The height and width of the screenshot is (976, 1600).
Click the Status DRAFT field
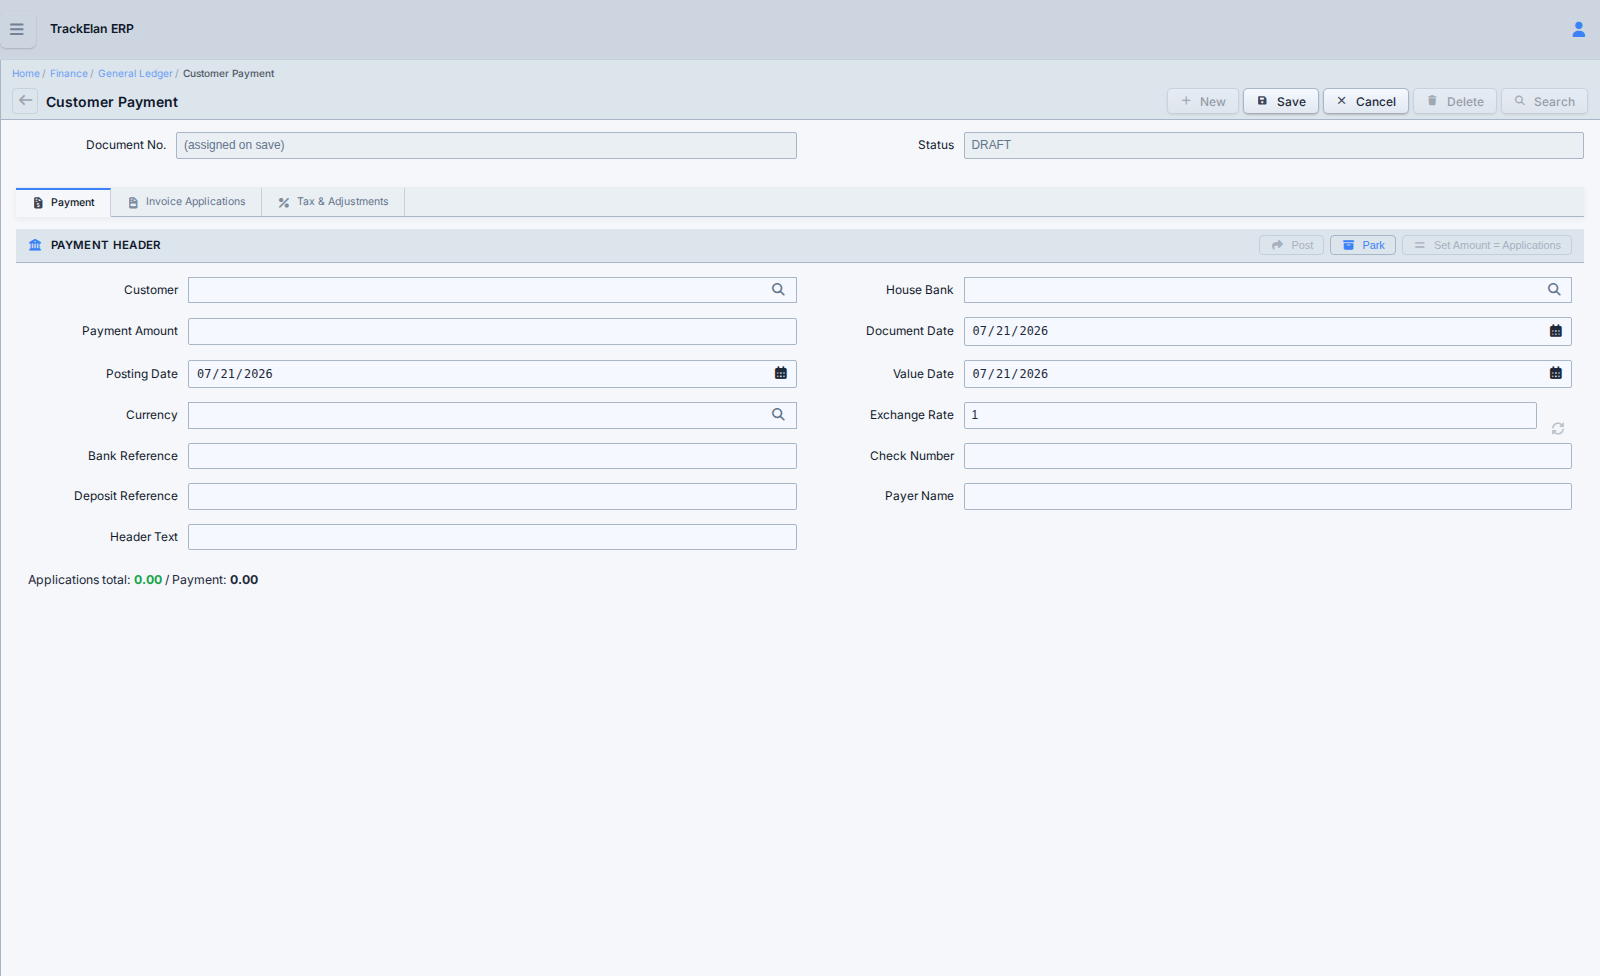click(x=1274, y=145)
